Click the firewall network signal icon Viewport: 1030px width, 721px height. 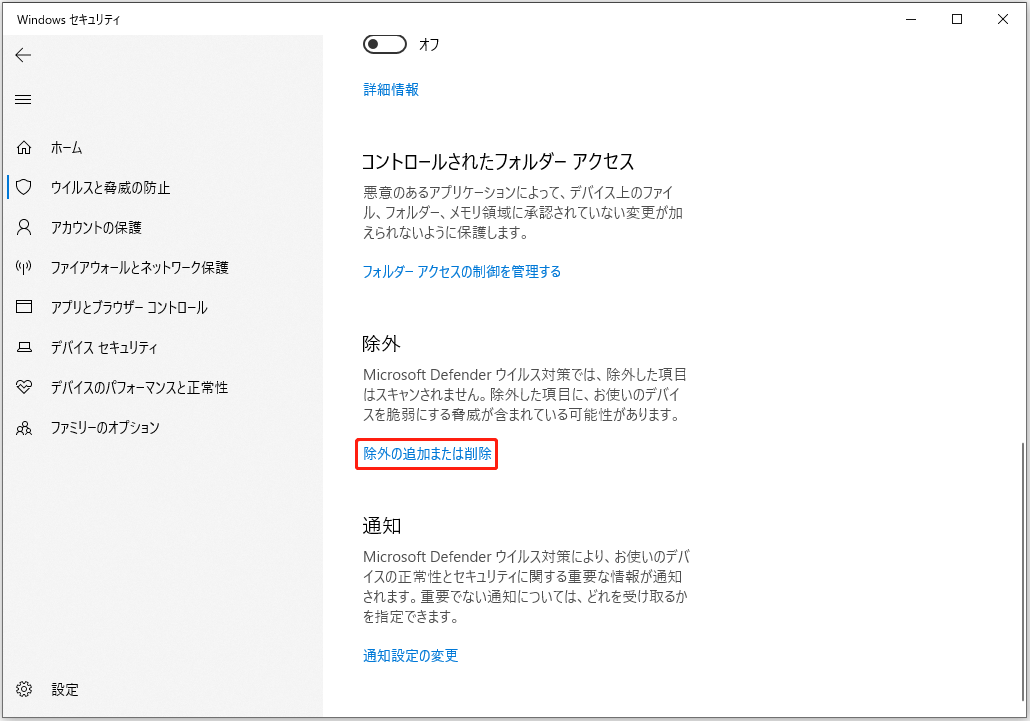point(25,268)
